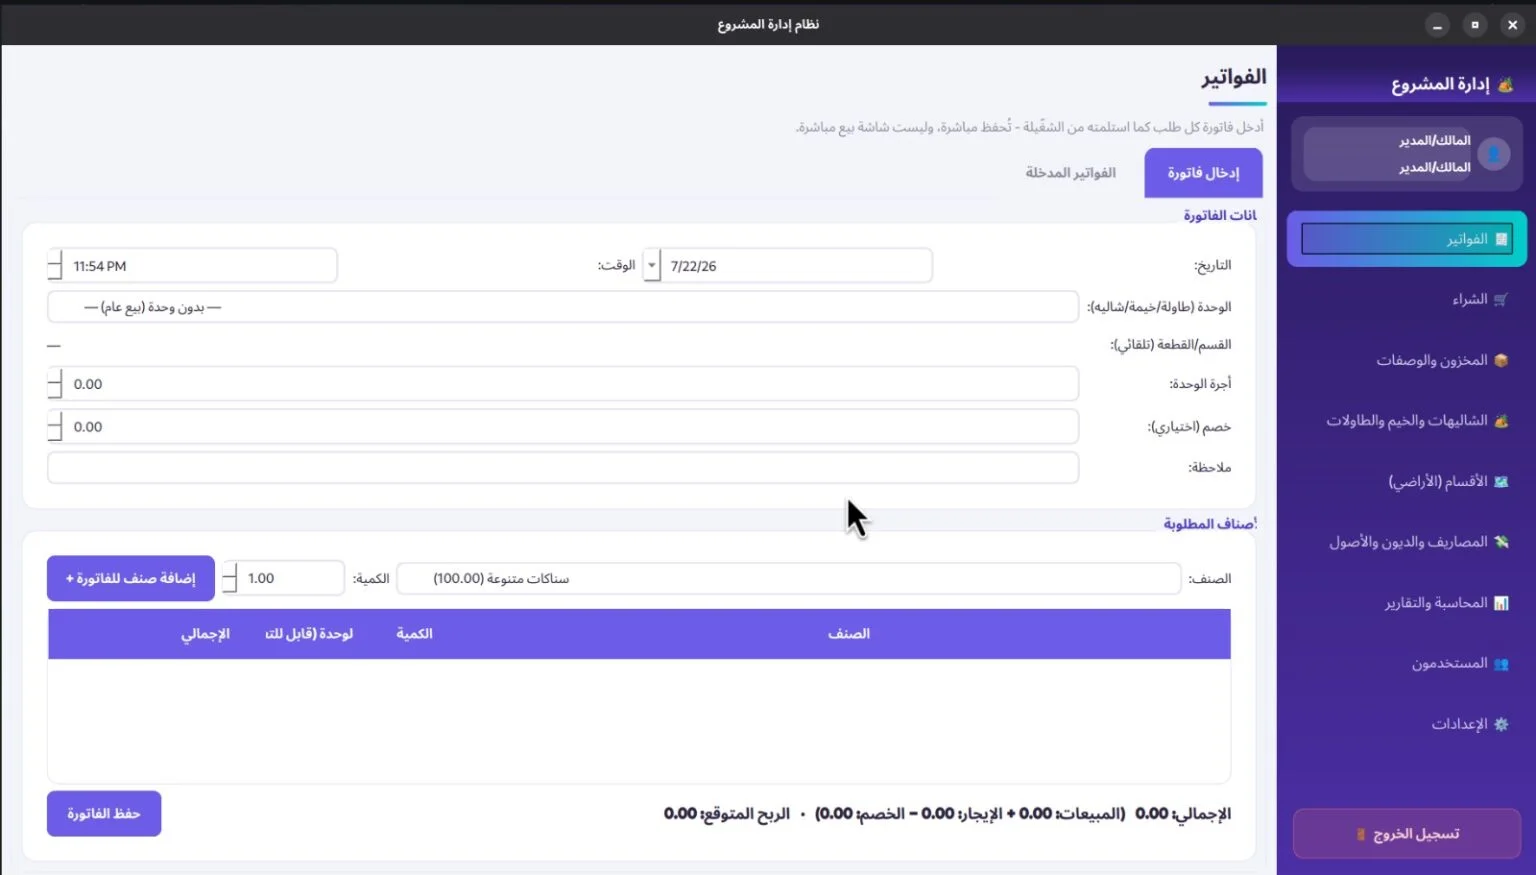1536x875 pixels.
Task: Click the ملاحظة note input field
Action: [x=563, y=467]
